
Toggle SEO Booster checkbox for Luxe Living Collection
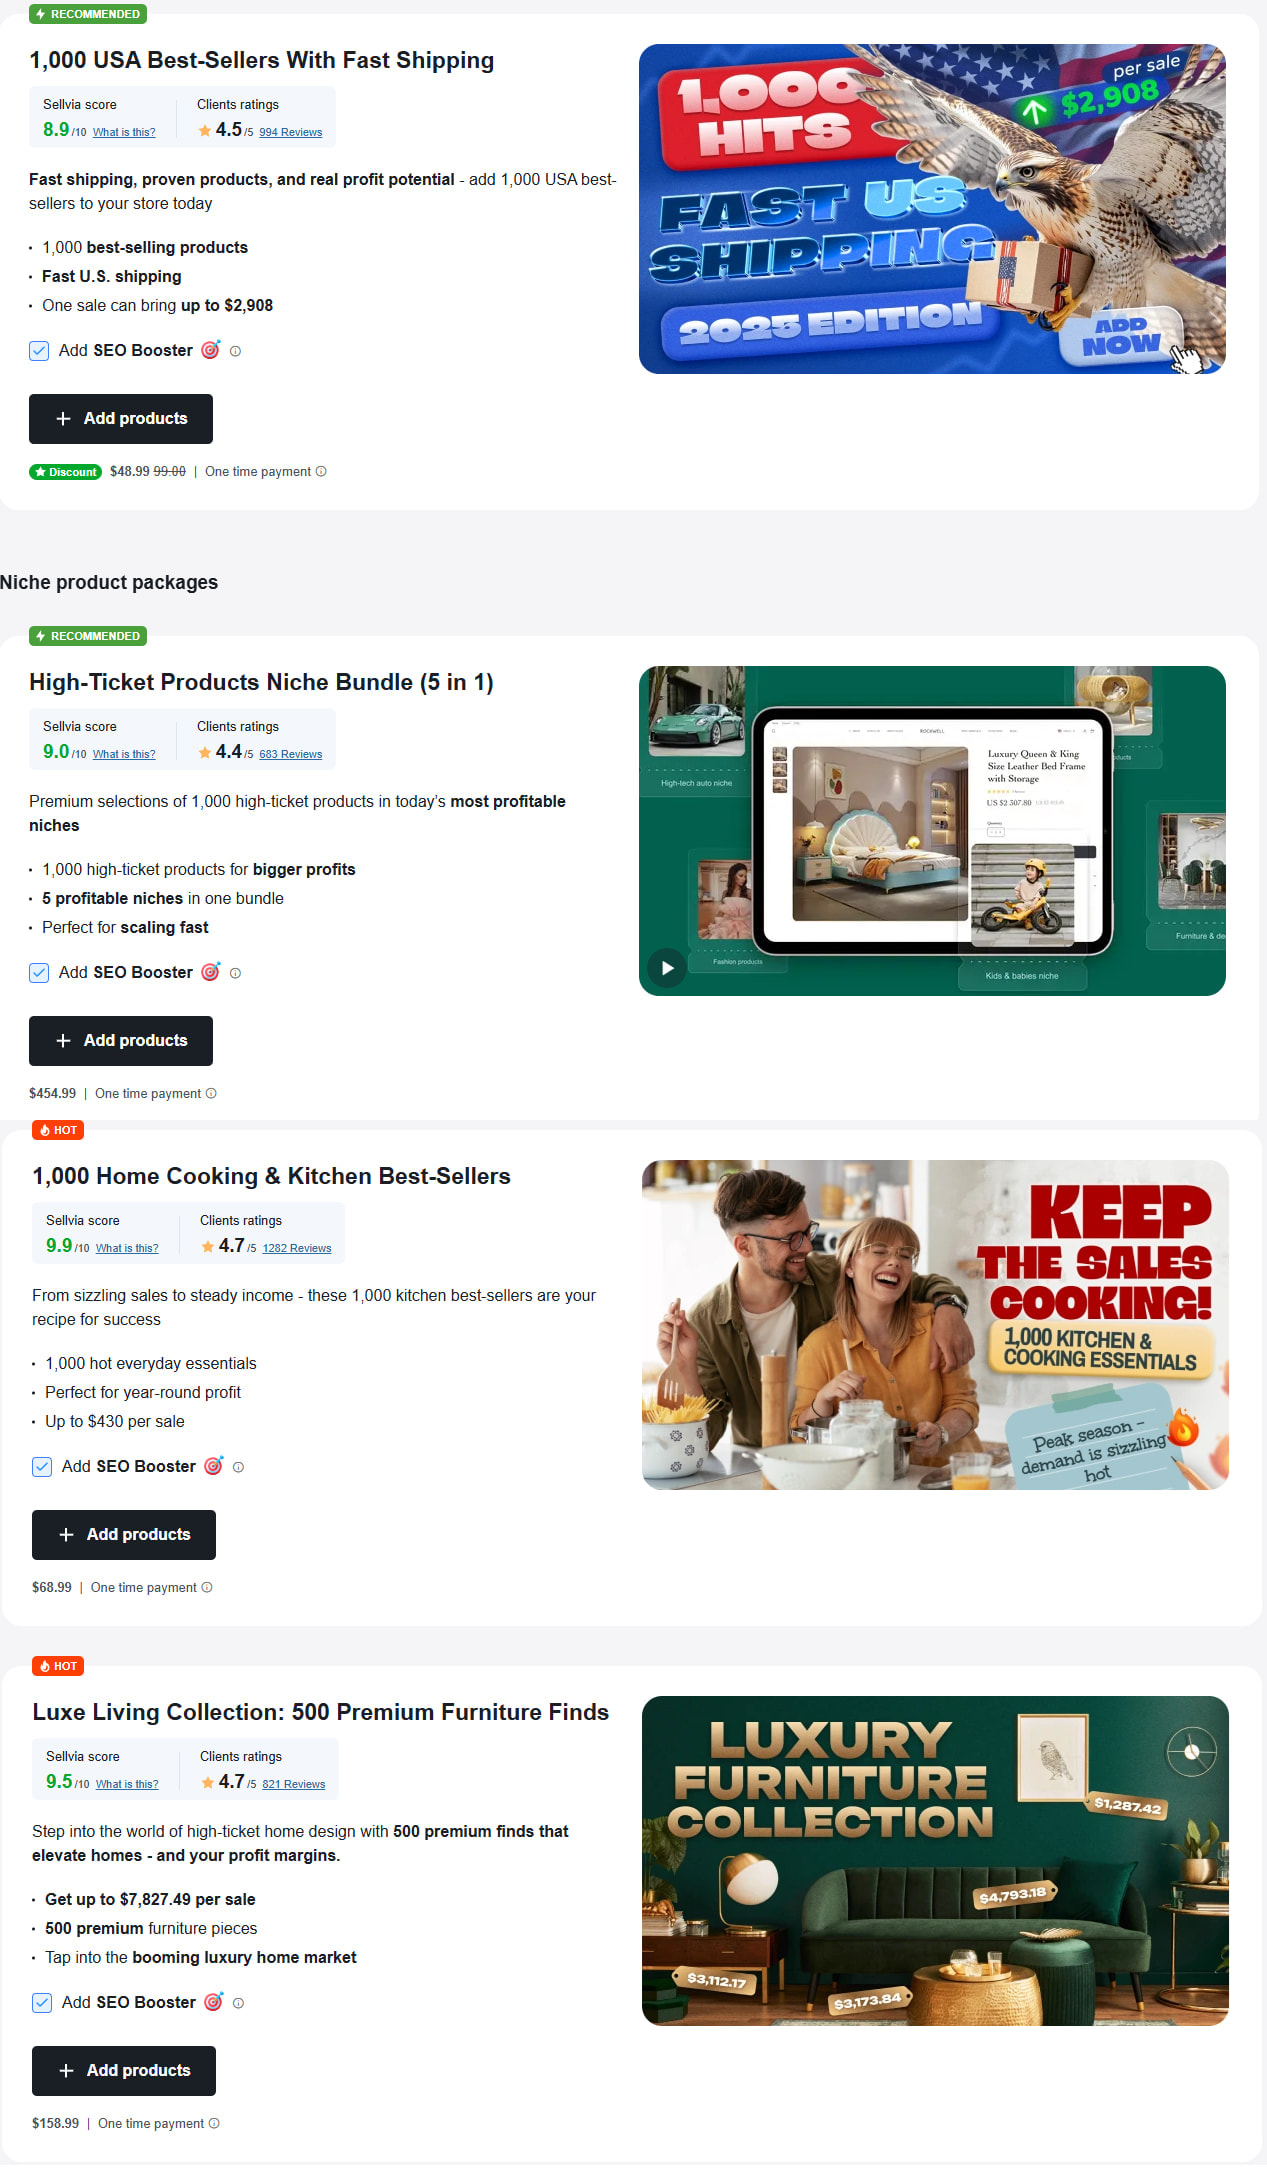click(42, 2003)
